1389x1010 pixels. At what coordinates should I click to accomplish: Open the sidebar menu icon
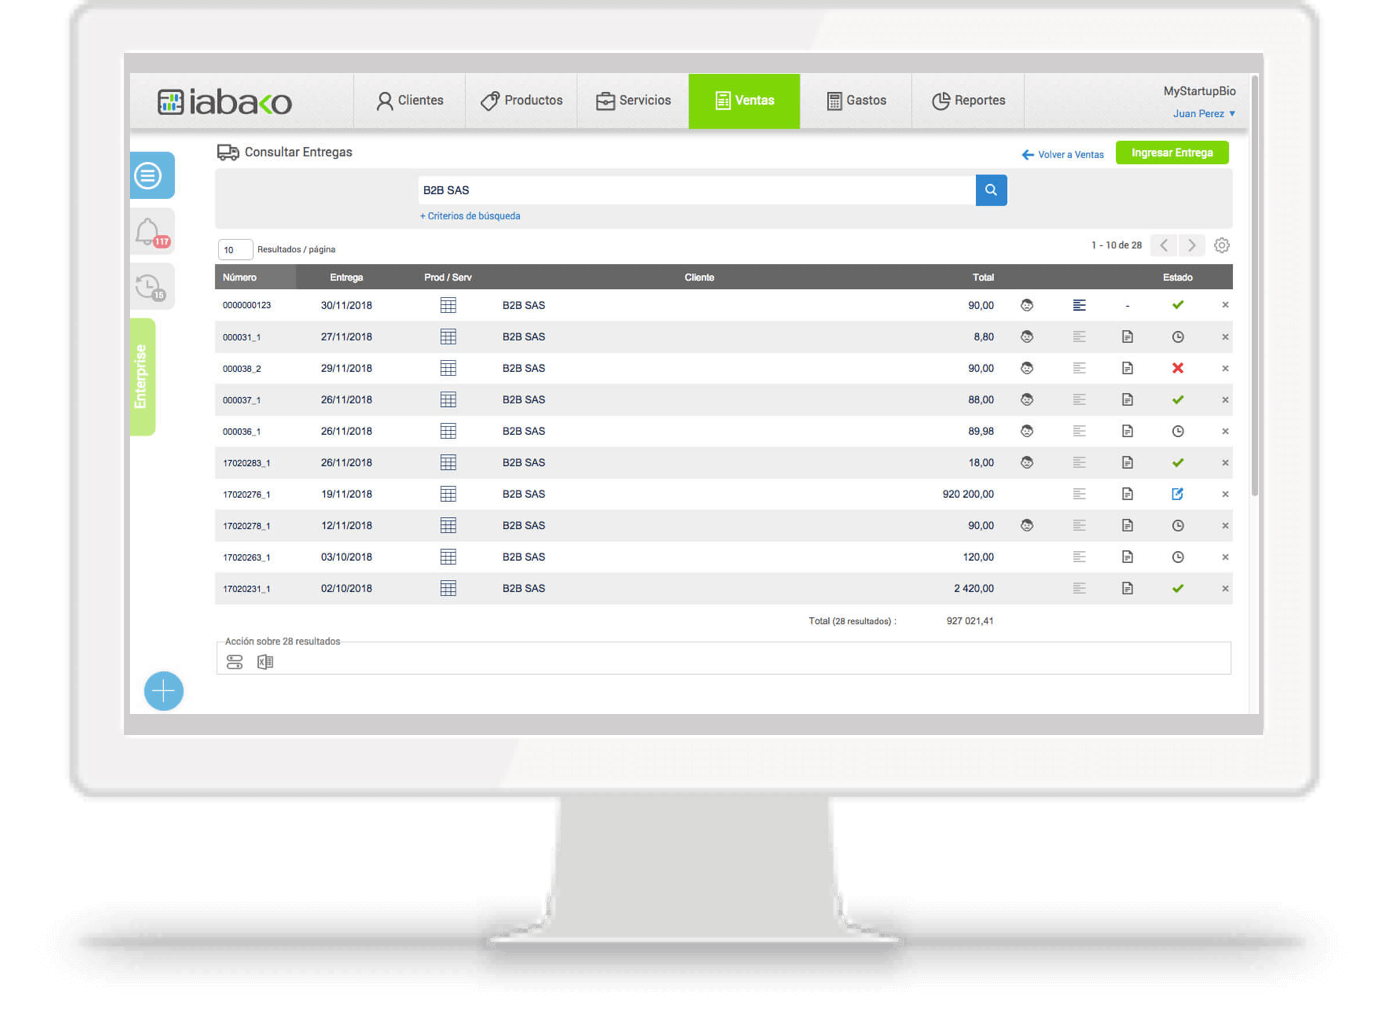coord(150,176)
